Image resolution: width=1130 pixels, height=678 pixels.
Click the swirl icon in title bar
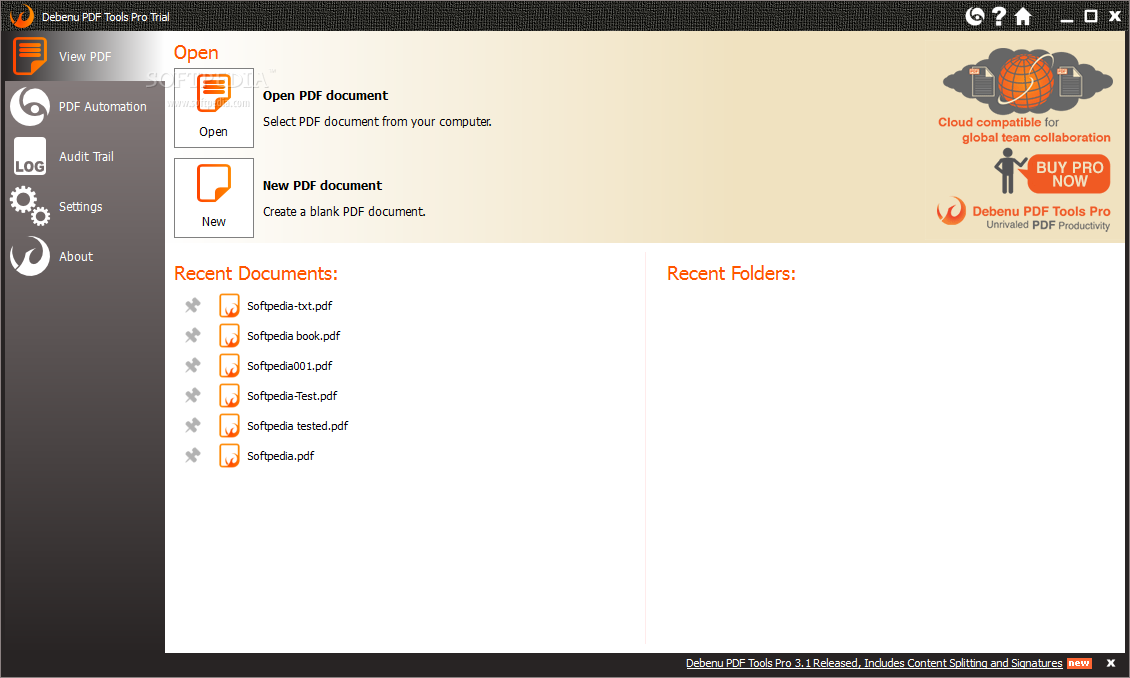tap(975, 16)
